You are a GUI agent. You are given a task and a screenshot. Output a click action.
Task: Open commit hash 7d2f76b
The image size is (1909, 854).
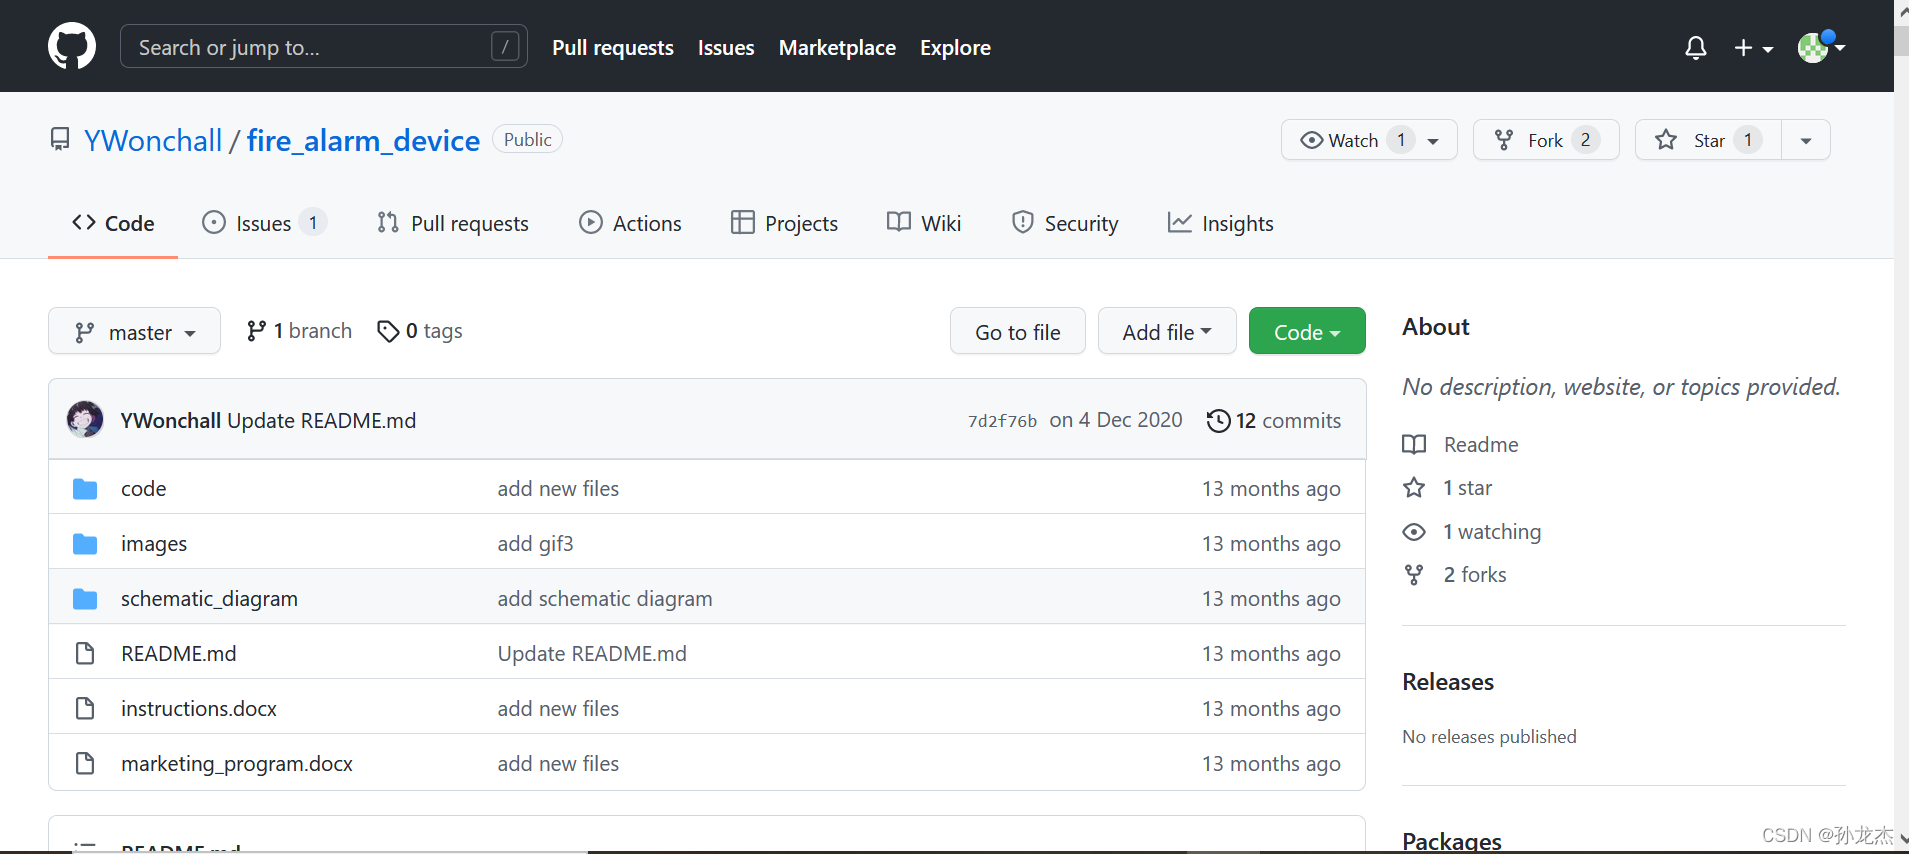click(x=1002, y=421)
